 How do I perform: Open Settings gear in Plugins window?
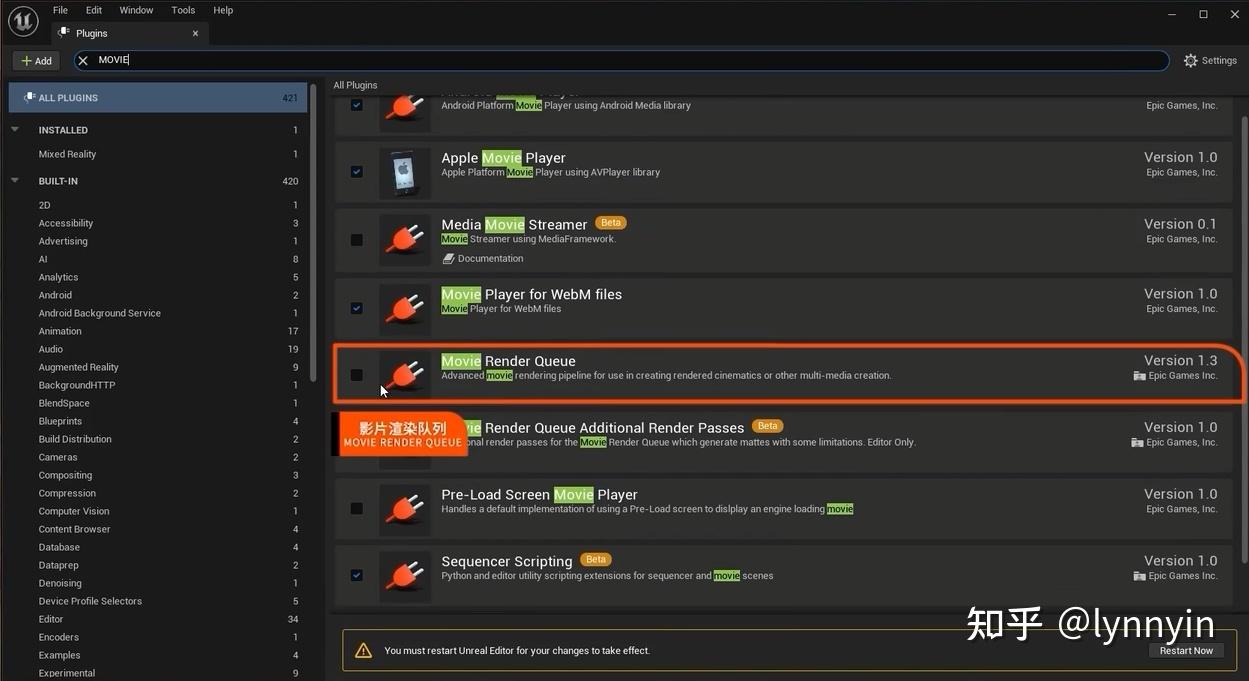pyautogui.click(x=1190, y=61)
